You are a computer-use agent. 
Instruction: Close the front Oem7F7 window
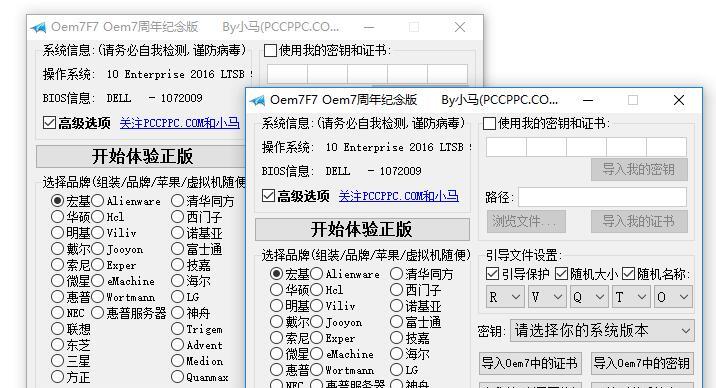(679, 100)
